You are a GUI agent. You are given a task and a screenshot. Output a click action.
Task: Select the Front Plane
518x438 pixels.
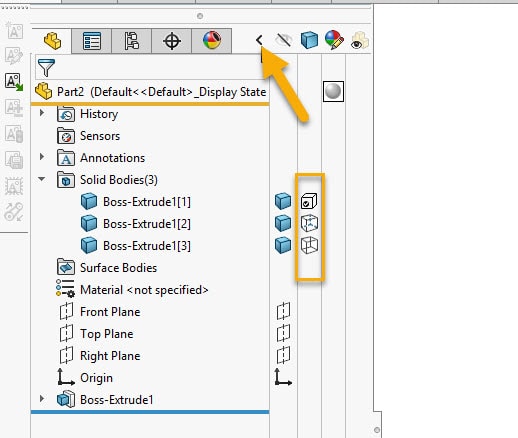click(110, 312)
